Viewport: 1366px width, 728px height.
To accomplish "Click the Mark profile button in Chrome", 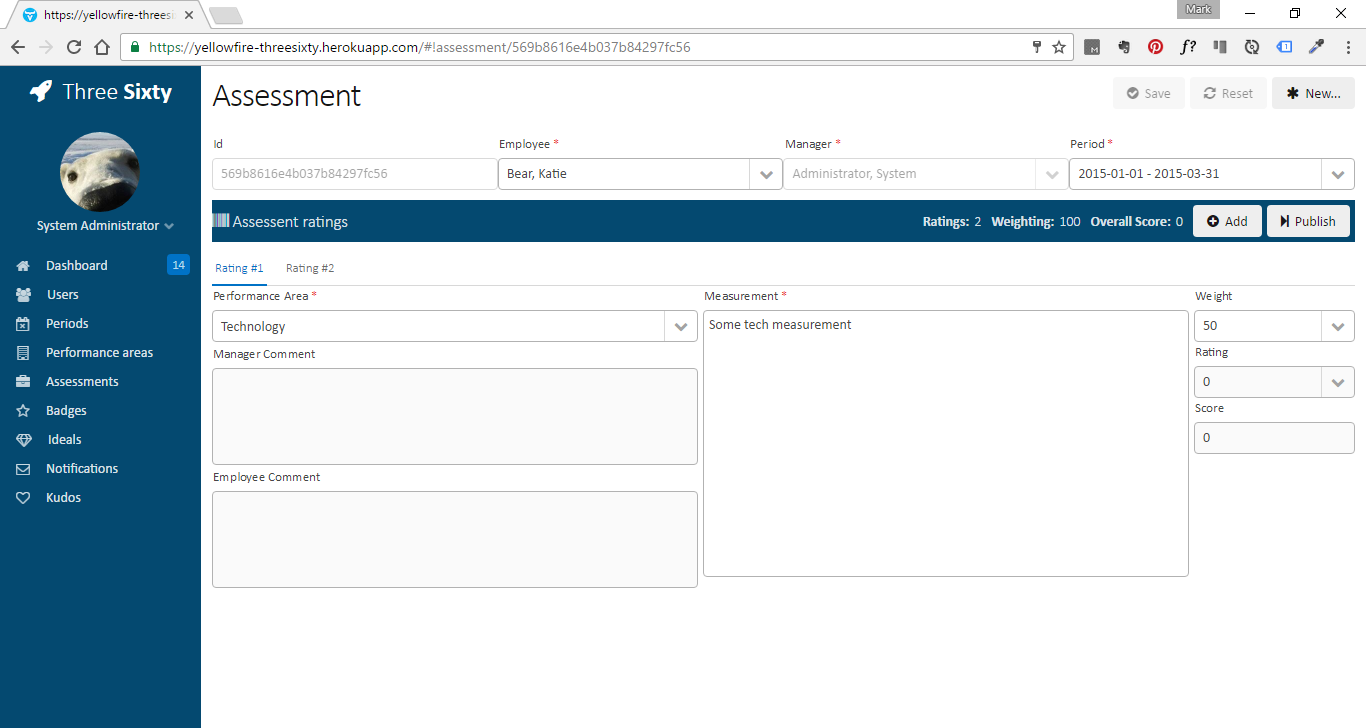I will [x=1198, y=9].
